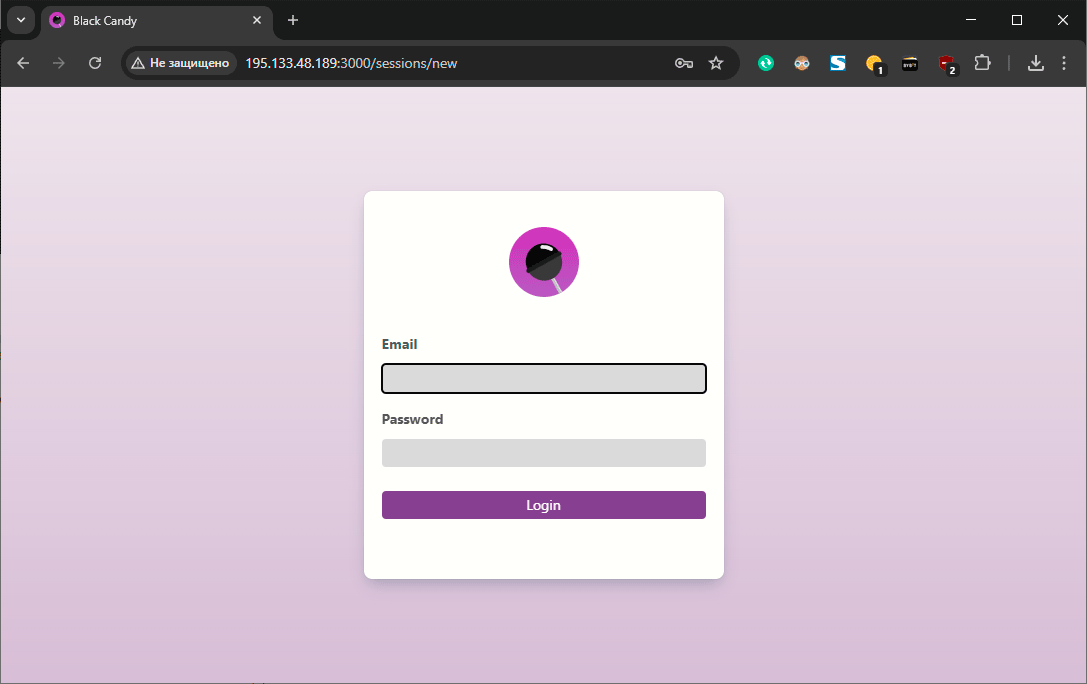Open the green circular arrows extension
Screen dimensions: 1087x684
[x=766, y=63]
